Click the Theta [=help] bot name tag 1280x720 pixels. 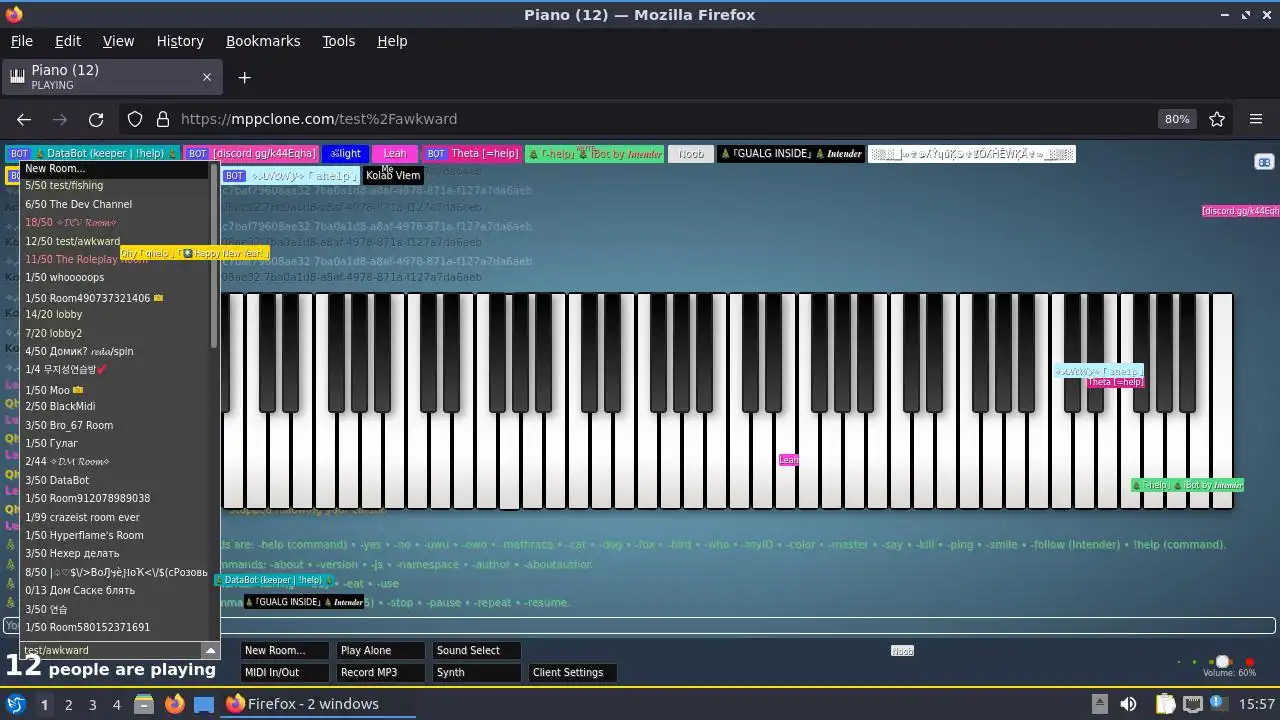pyautogui.click(x=472, y=153)
